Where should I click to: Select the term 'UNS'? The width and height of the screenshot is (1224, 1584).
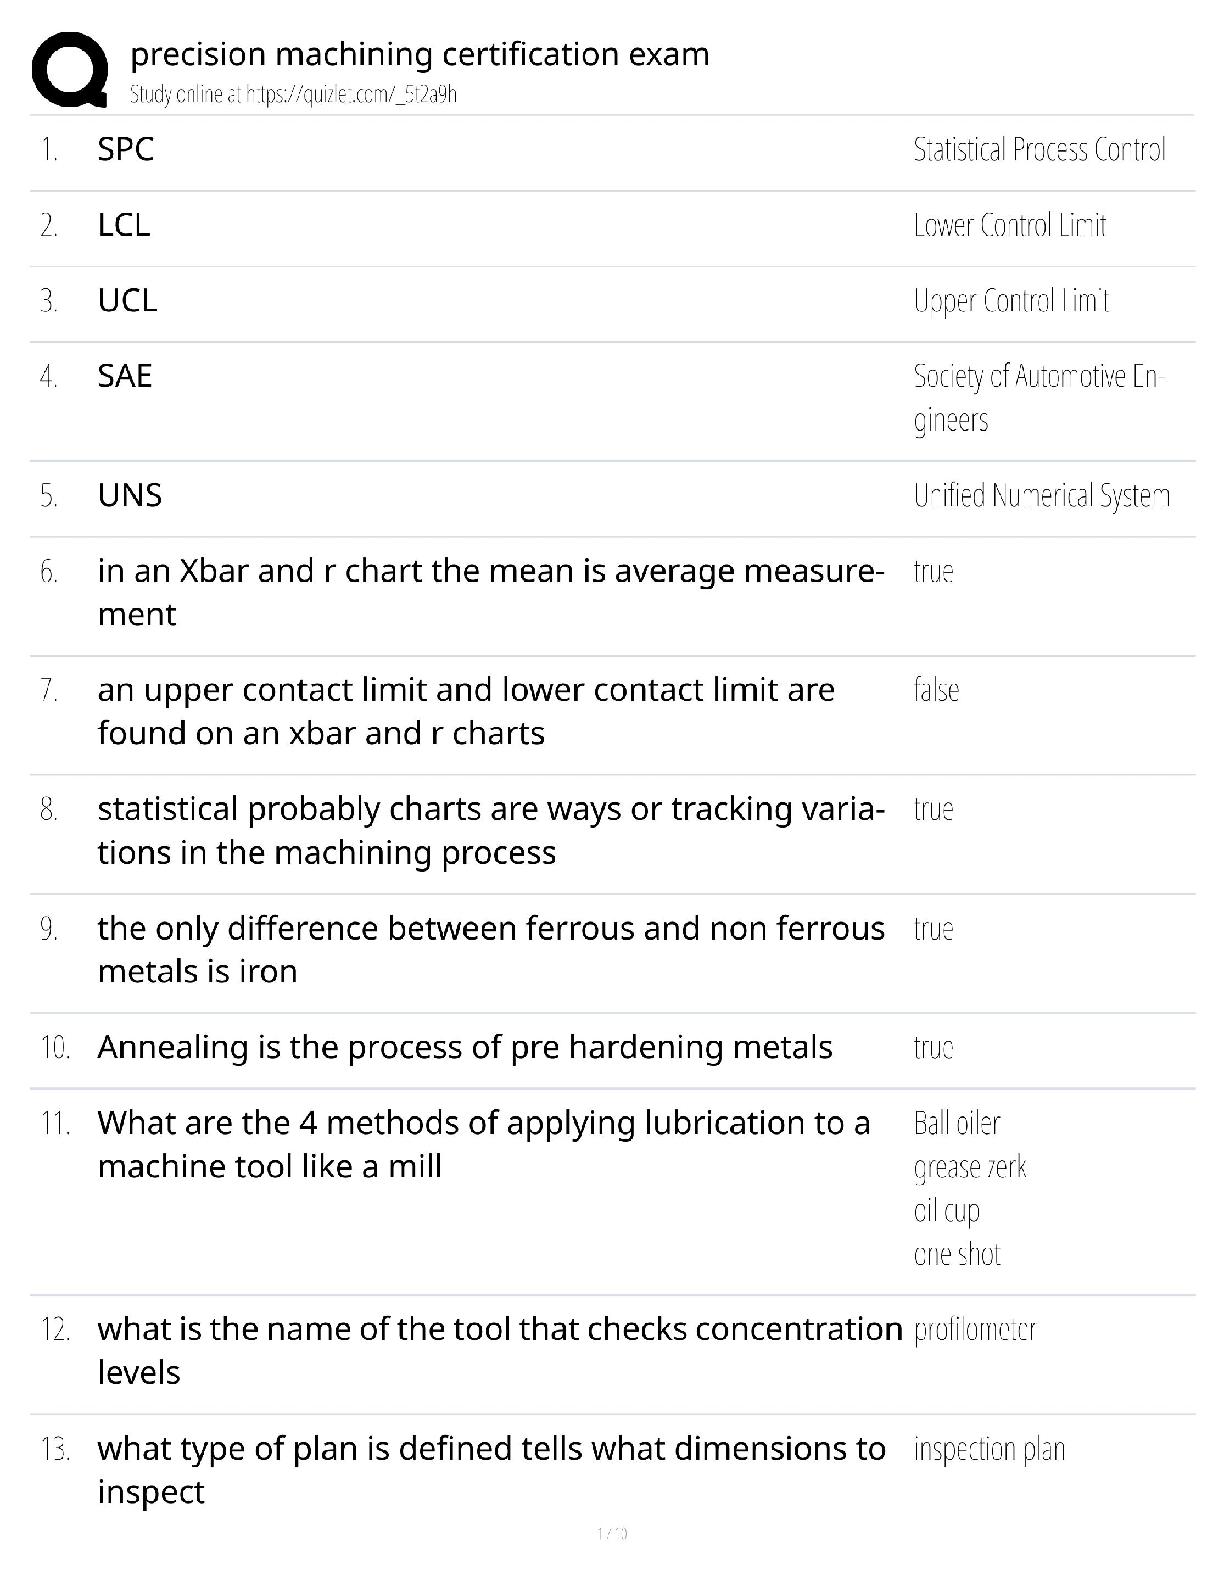[130, 495]
